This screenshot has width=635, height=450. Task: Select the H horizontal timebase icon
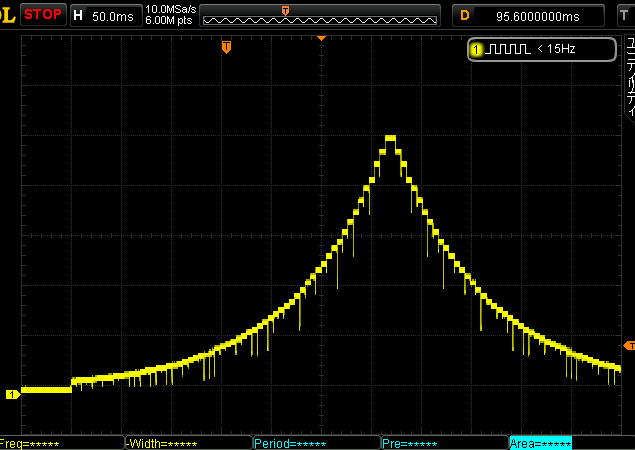pyautogui.click(x=78, y=16)
